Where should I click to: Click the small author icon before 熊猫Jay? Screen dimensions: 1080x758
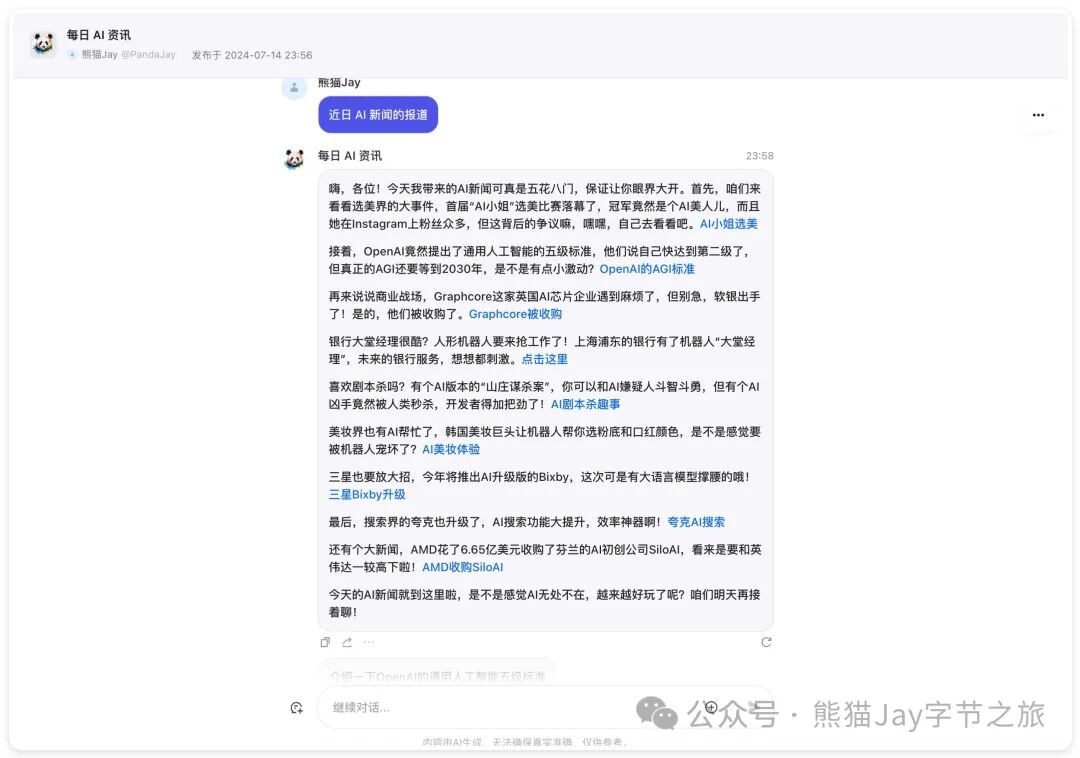click(72, 54)
